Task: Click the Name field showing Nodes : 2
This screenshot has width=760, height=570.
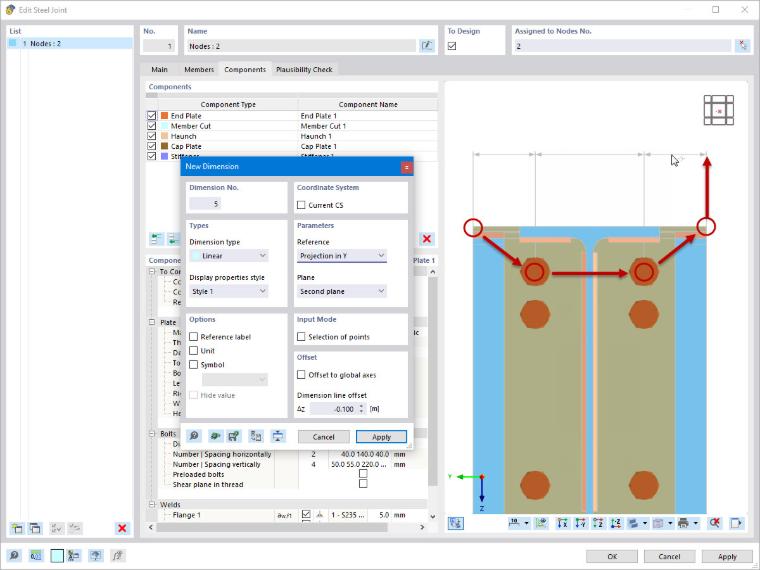Action: point(301,46)
